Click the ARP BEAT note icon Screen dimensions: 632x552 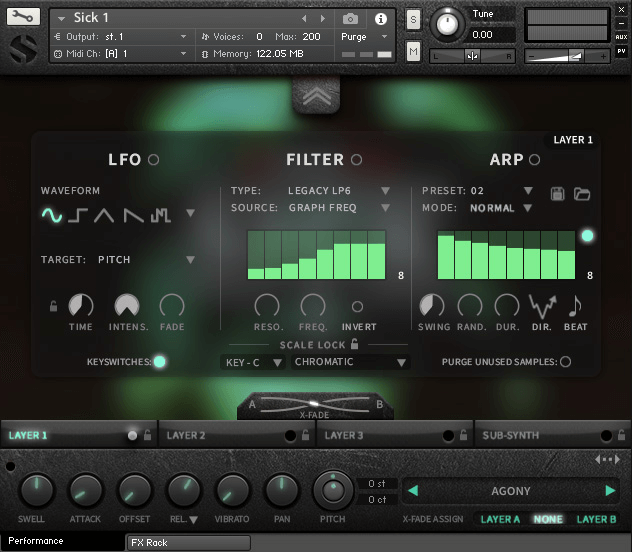pos(575,306)
